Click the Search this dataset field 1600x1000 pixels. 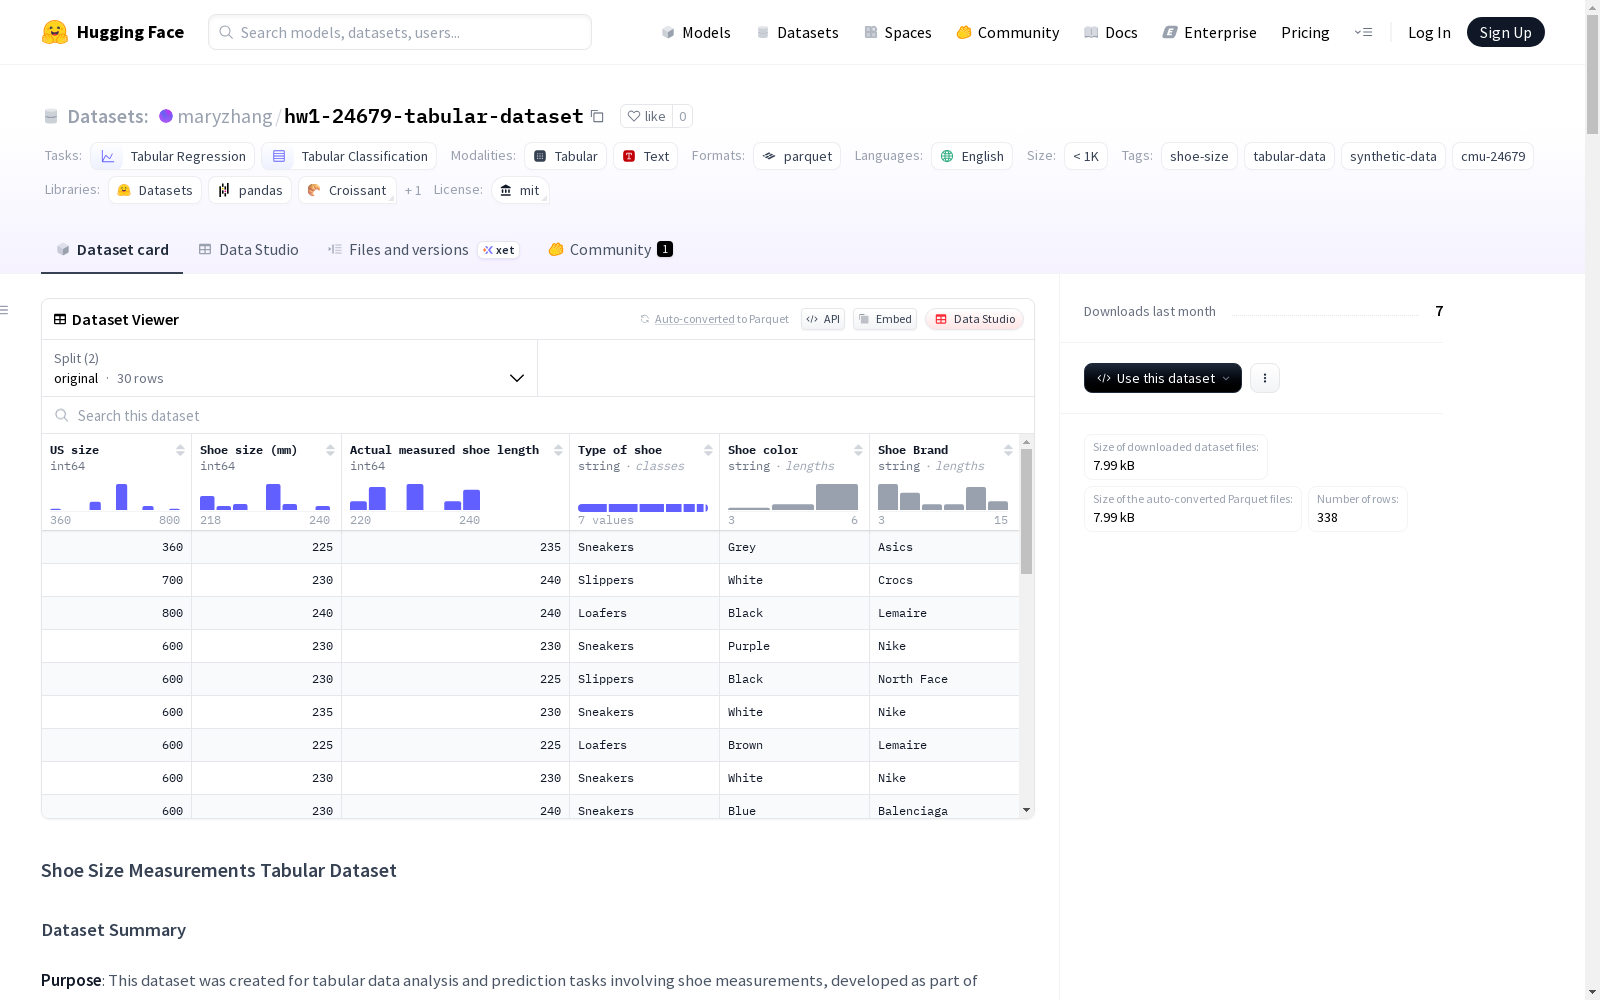coord(538,416)
